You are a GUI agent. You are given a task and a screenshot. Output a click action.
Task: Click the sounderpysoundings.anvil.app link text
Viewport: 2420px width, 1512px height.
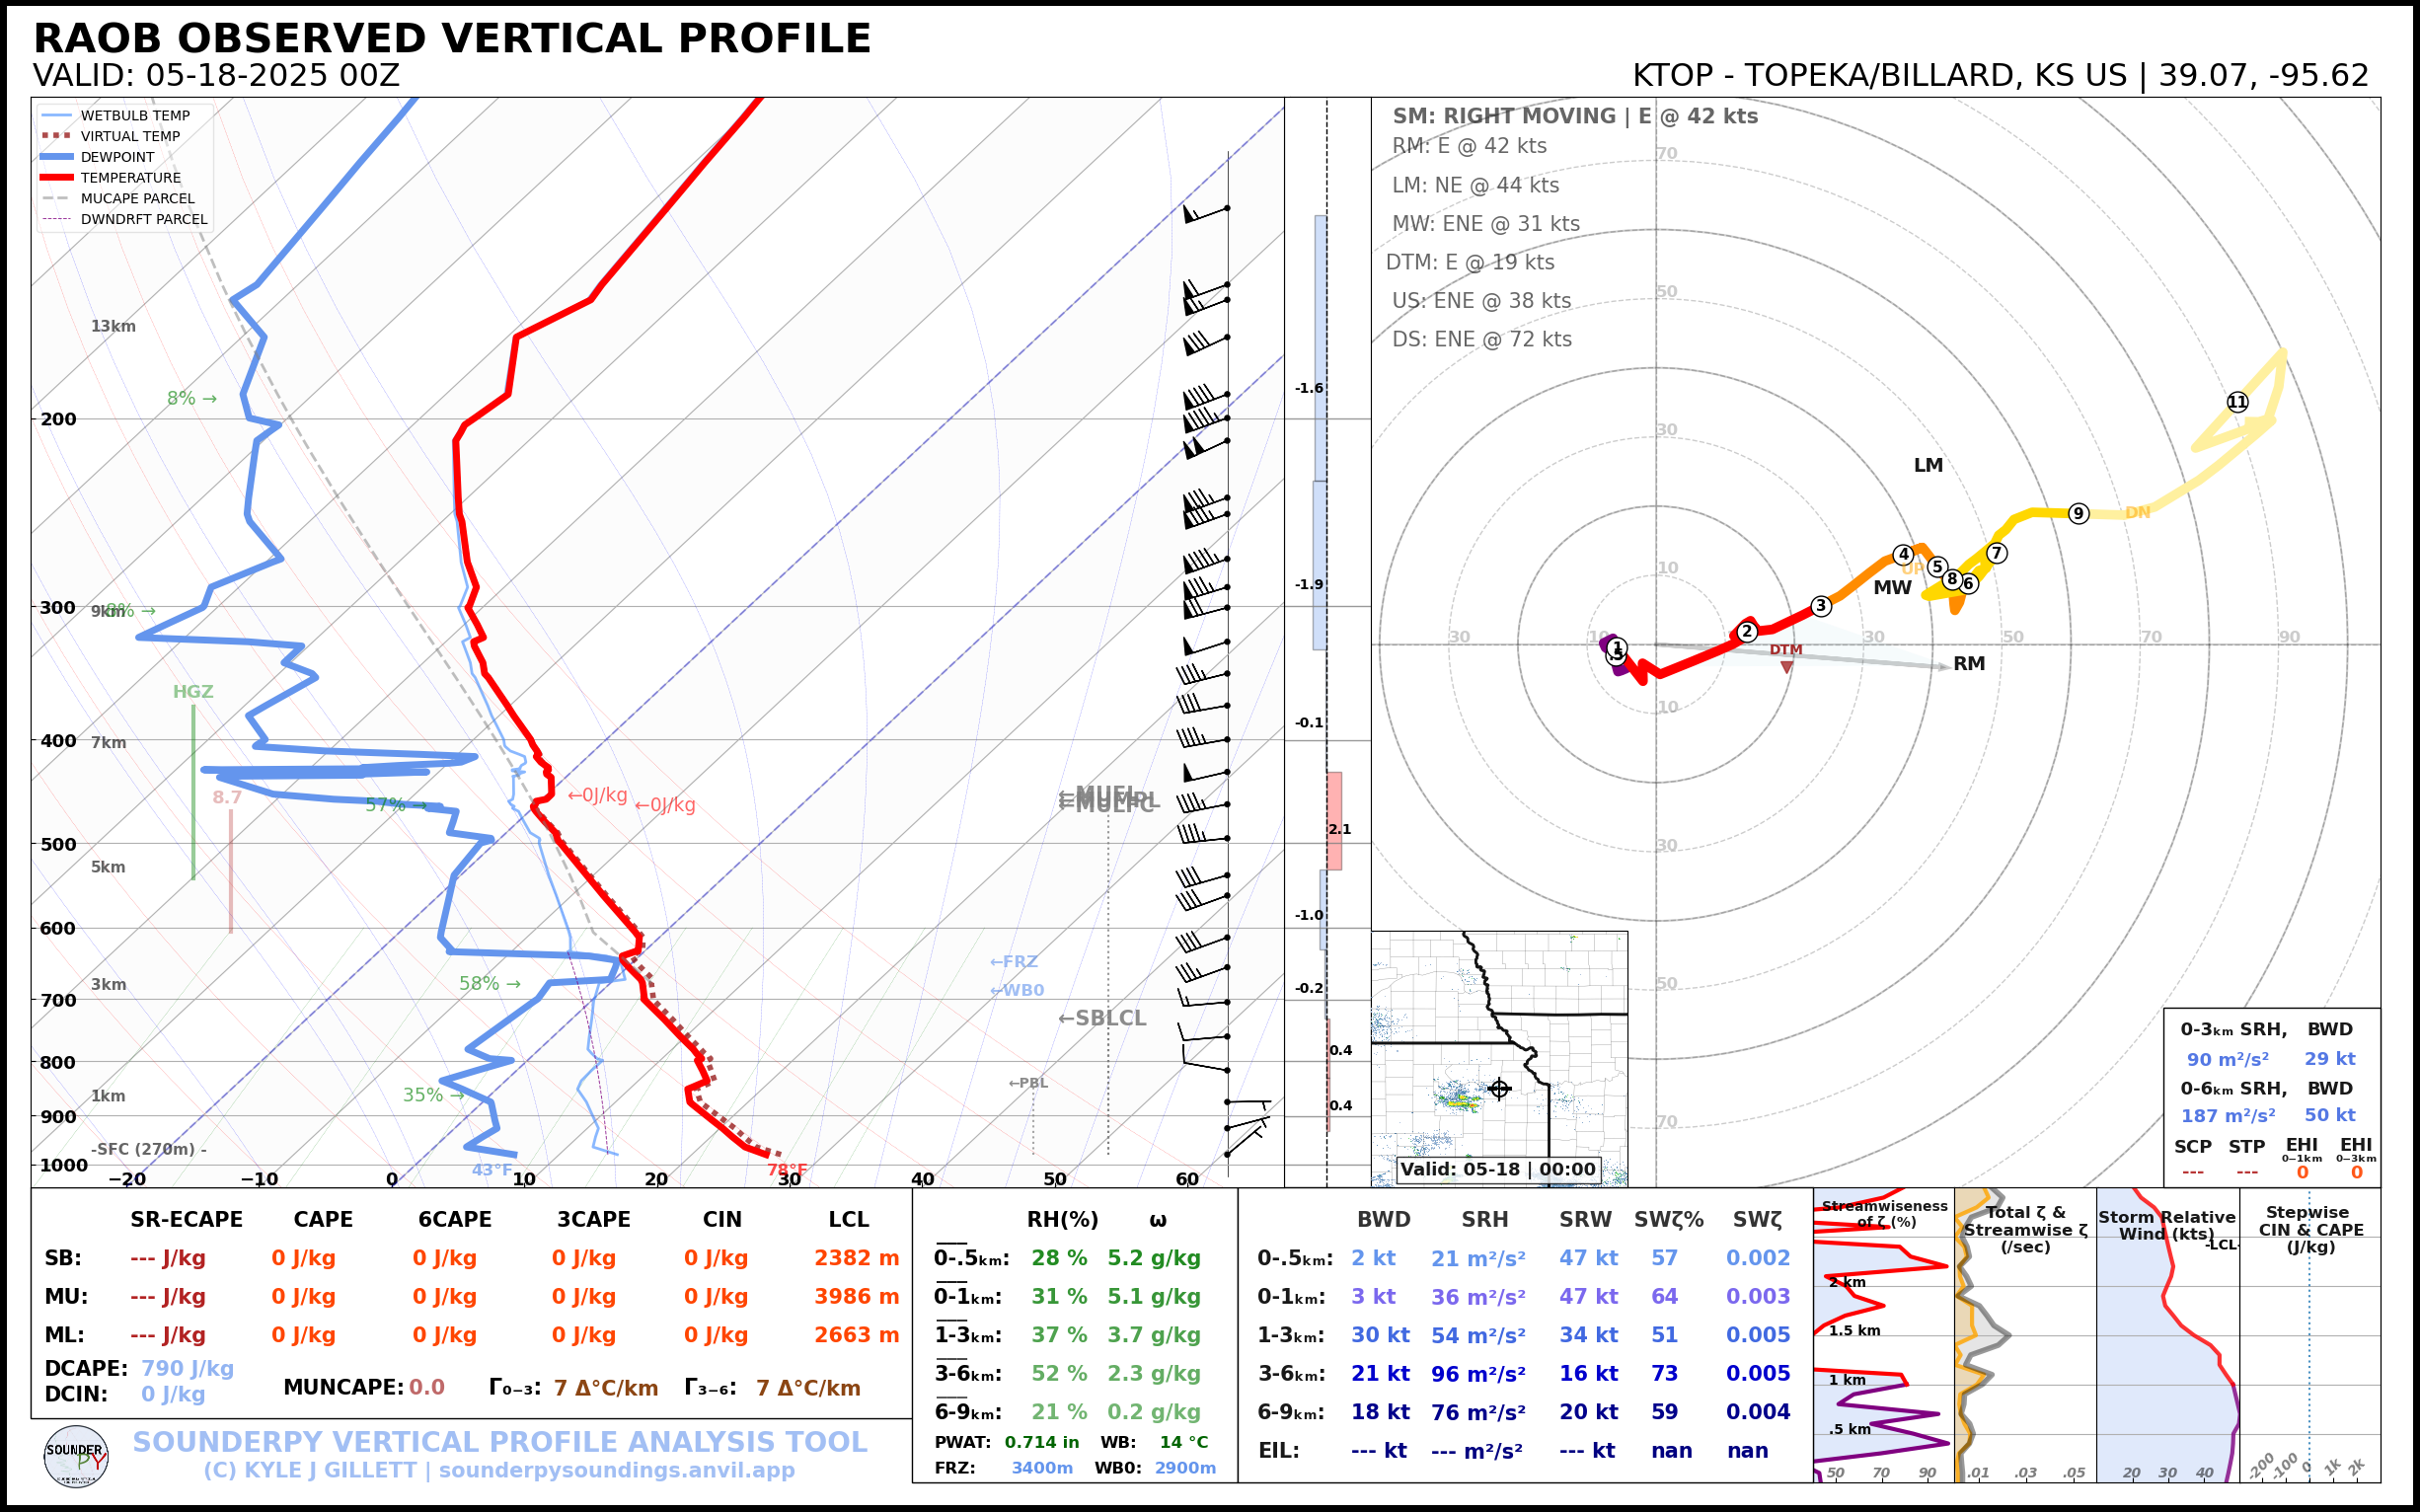(x=616, y=1470)
